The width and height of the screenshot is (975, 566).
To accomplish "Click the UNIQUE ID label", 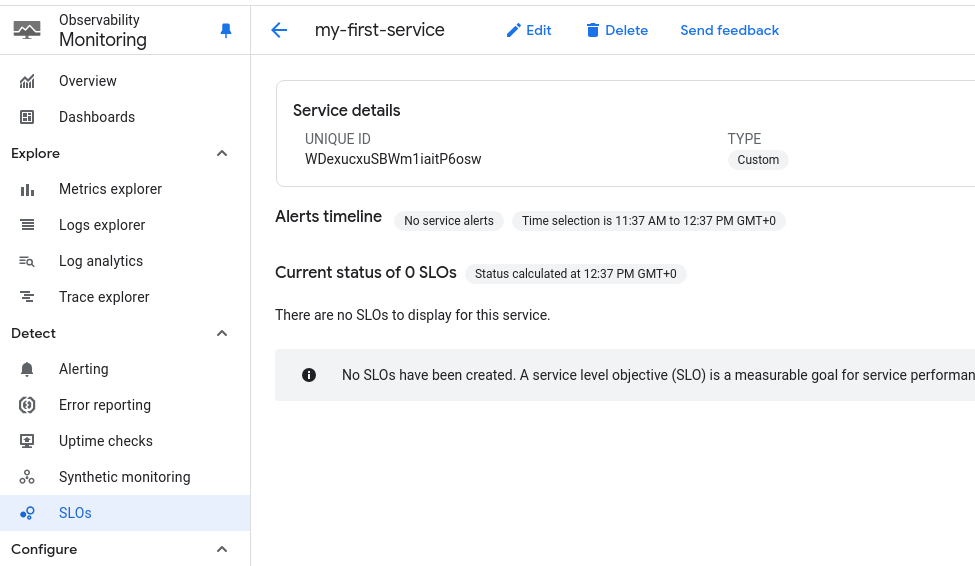I will pyautogui.click(x=338, y=139).
